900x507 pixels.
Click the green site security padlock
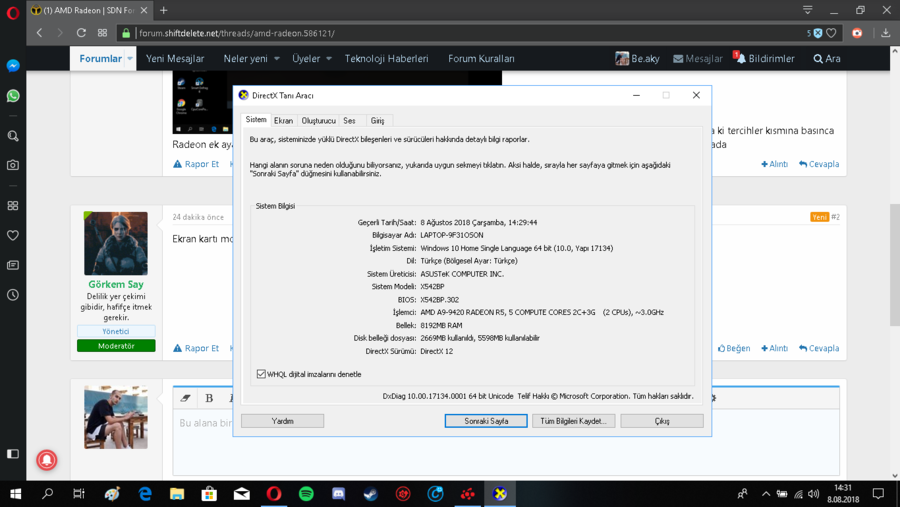(126, 33)
